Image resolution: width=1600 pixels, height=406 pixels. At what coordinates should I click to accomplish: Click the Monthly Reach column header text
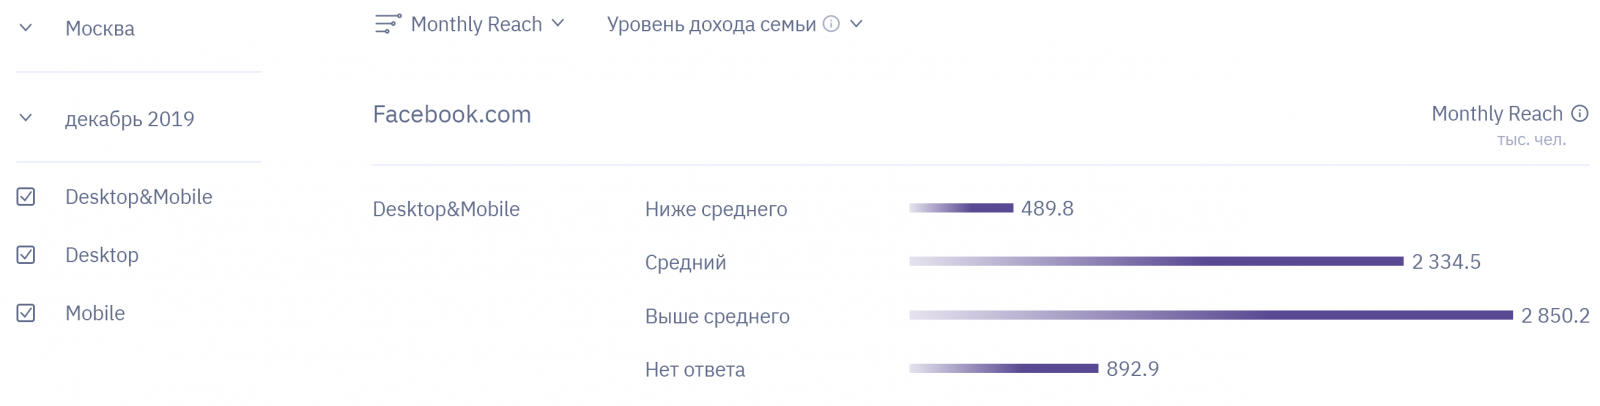pyautogui.click(x=1496, y=114)
